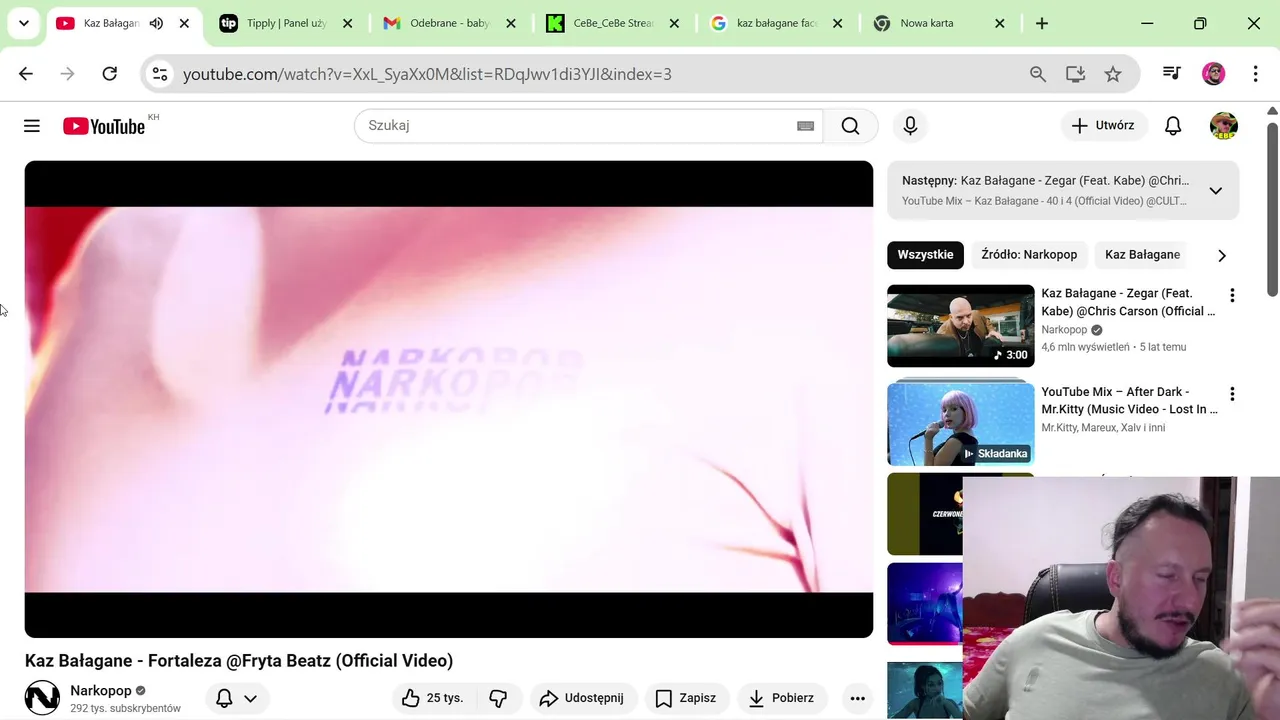Open options for the After Dark mix

pyautogui.click(x=1232, y=394)
